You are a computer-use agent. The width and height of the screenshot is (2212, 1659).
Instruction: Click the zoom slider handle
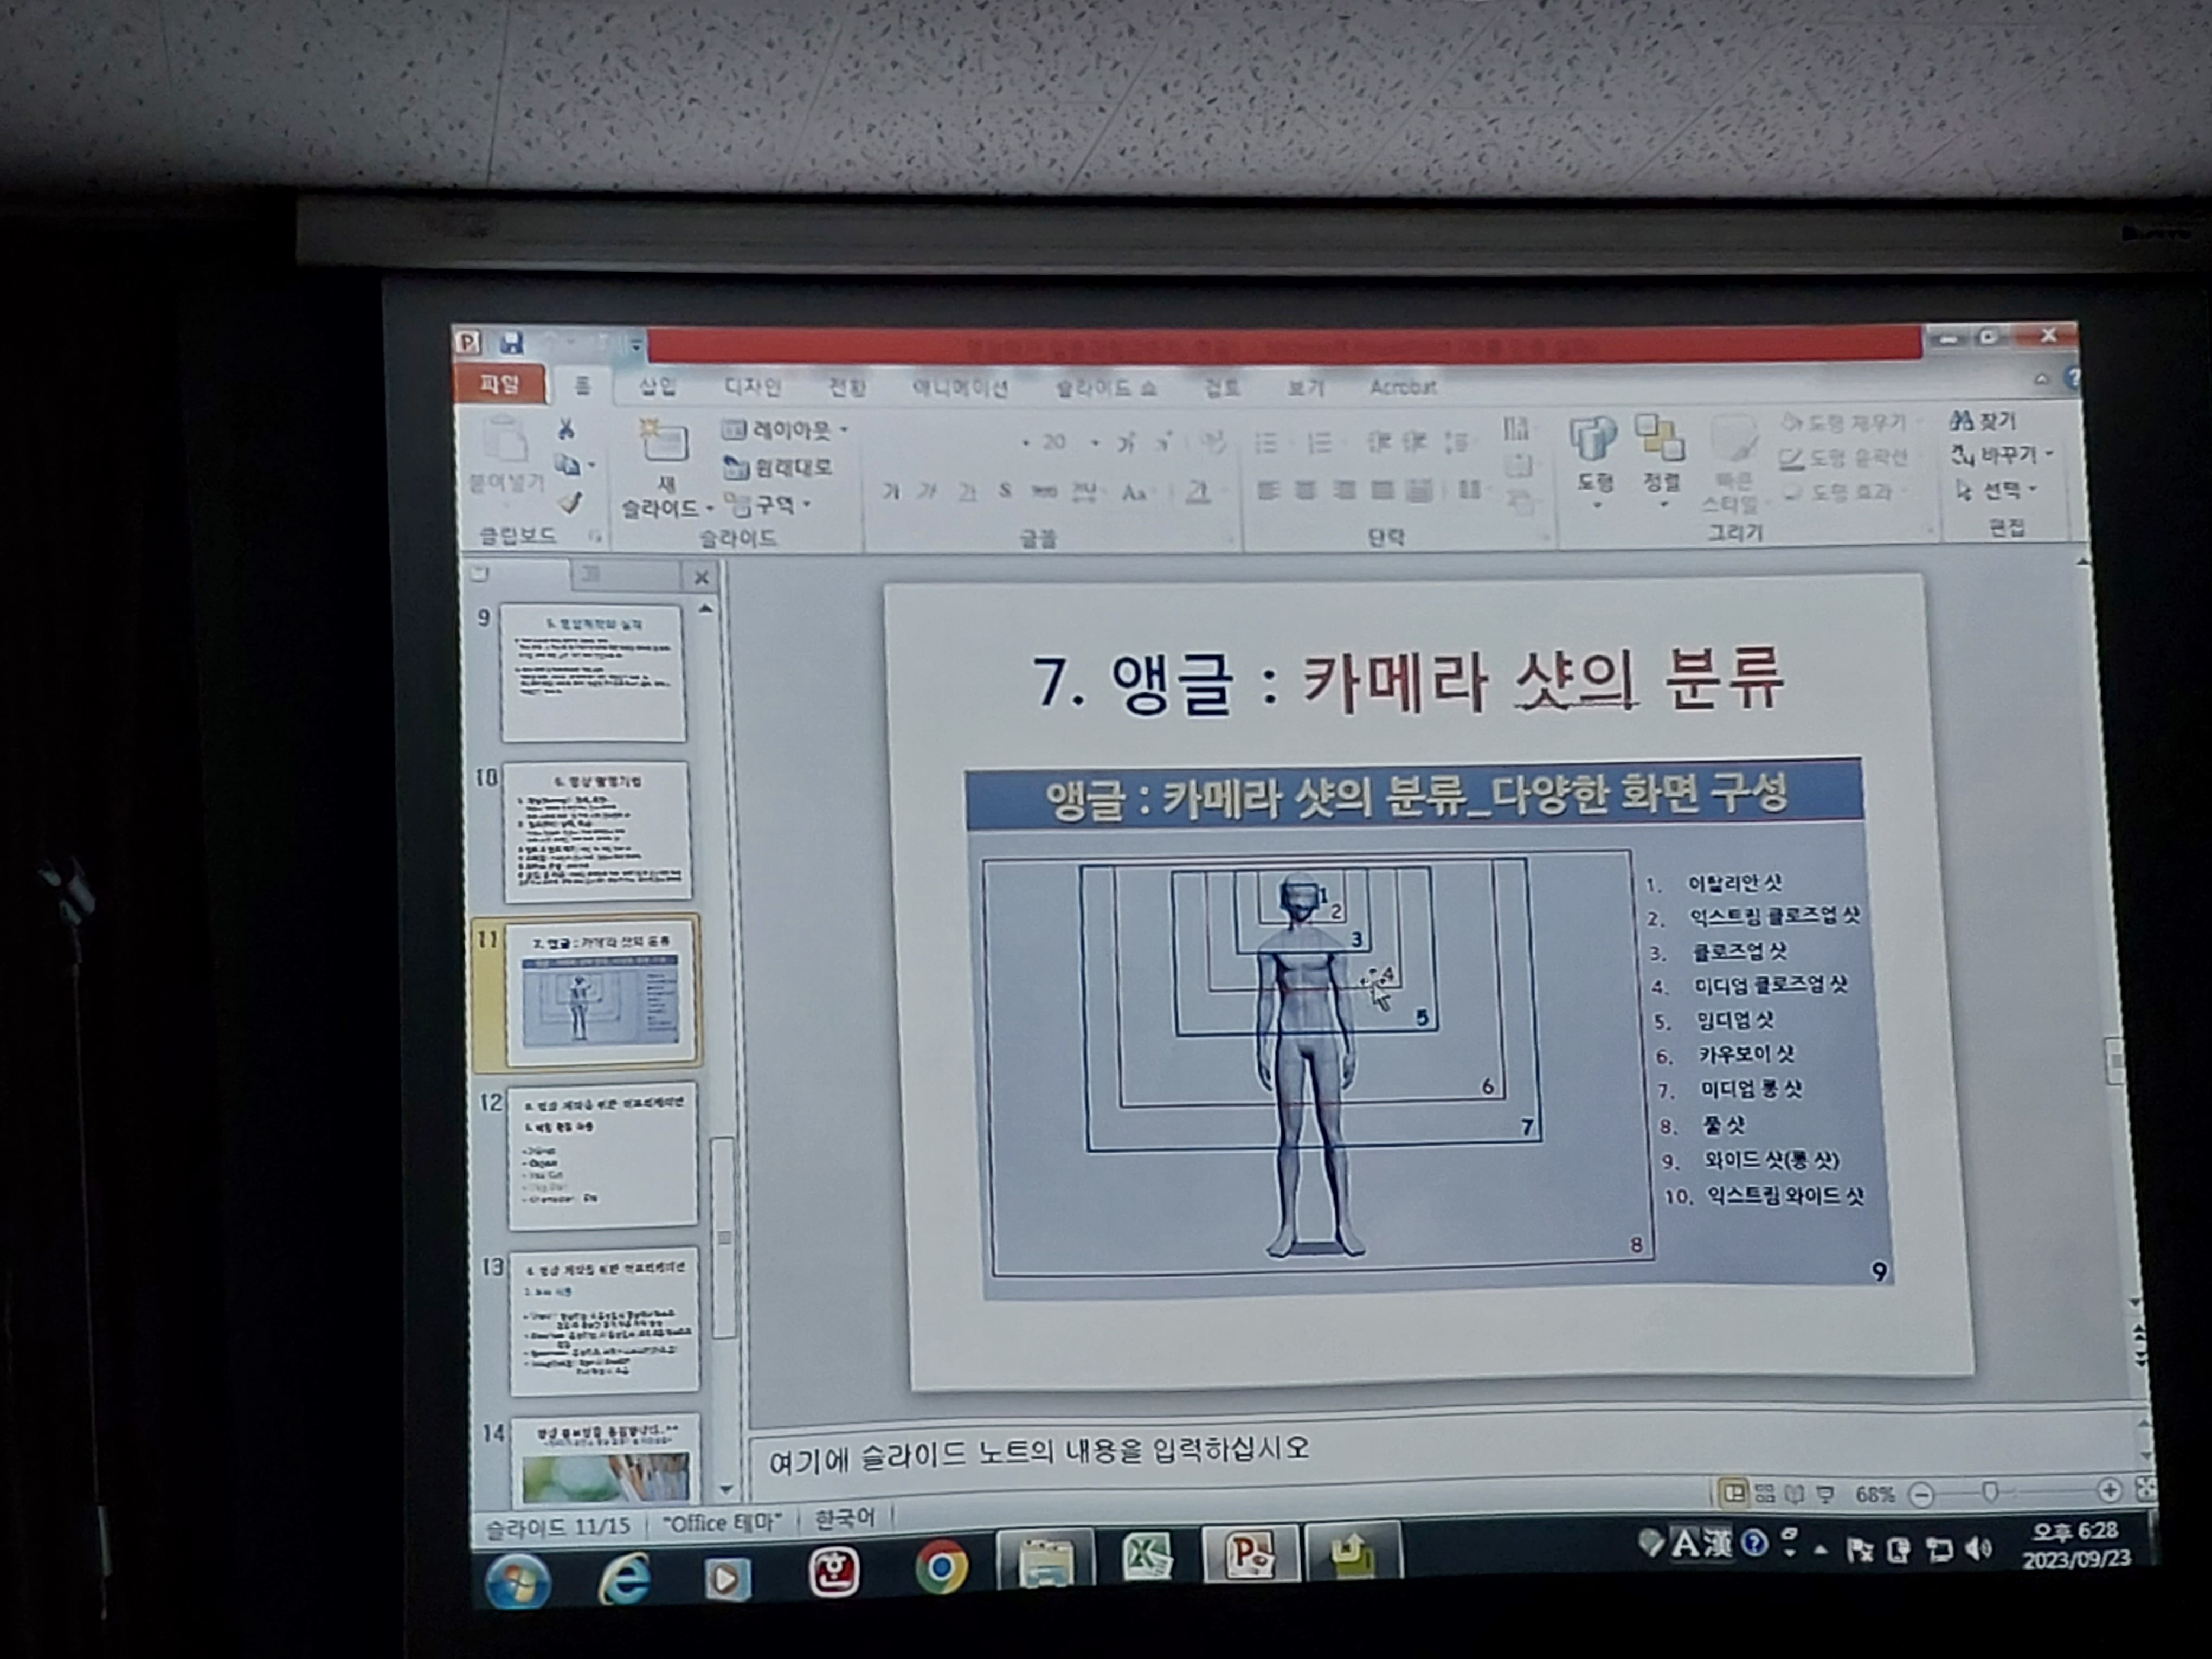coord(1990,1492)
